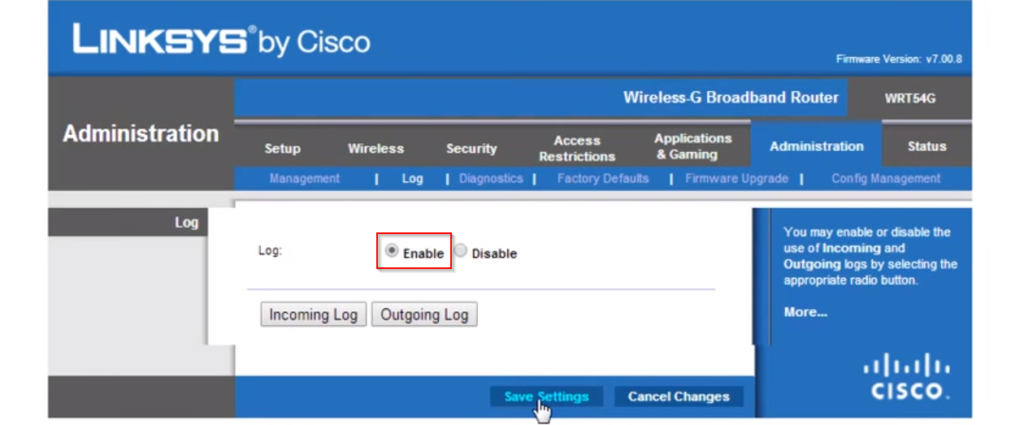This screenshot has height=425, width=1024.
Task: Go to the Security tab
Action: [x=471, y=148]
